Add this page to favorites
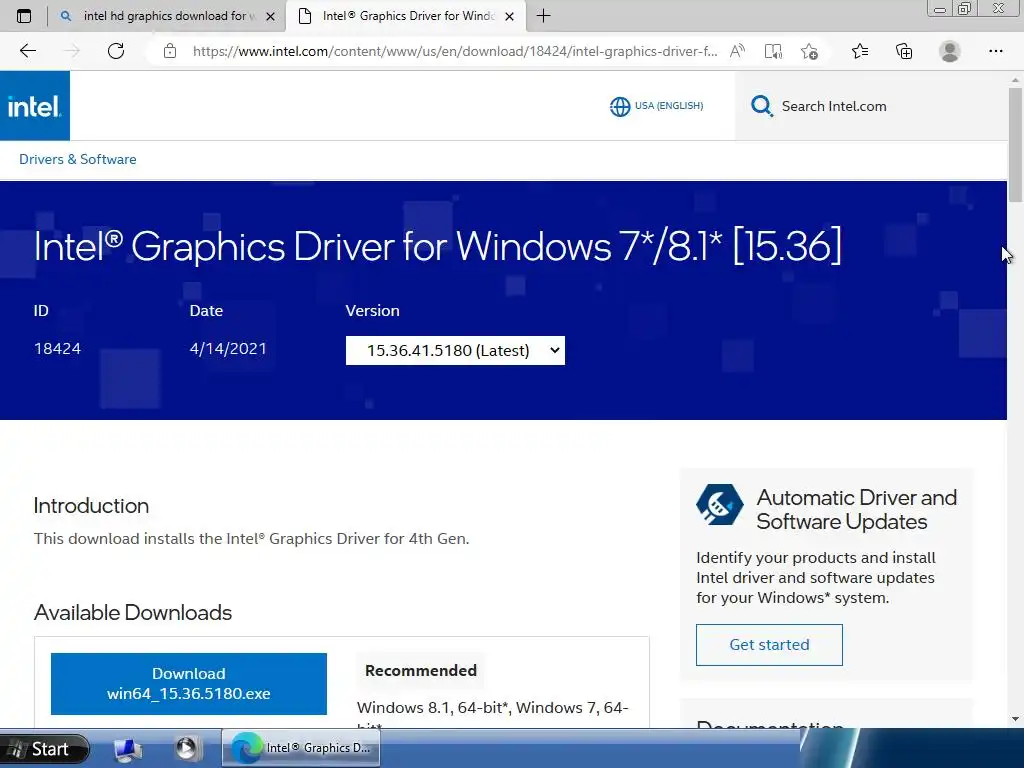The image size is (1024, 768). [x=809, y=51]
